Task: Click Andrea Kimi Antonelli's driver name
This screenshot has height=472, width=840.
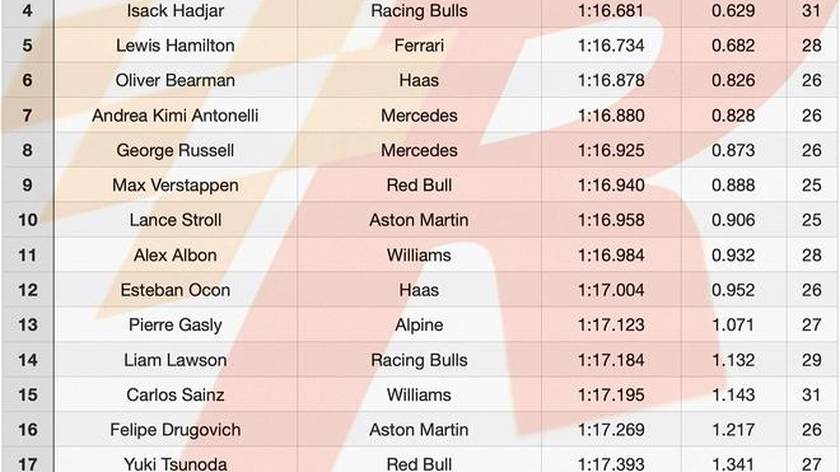Action: coord(175,115)
